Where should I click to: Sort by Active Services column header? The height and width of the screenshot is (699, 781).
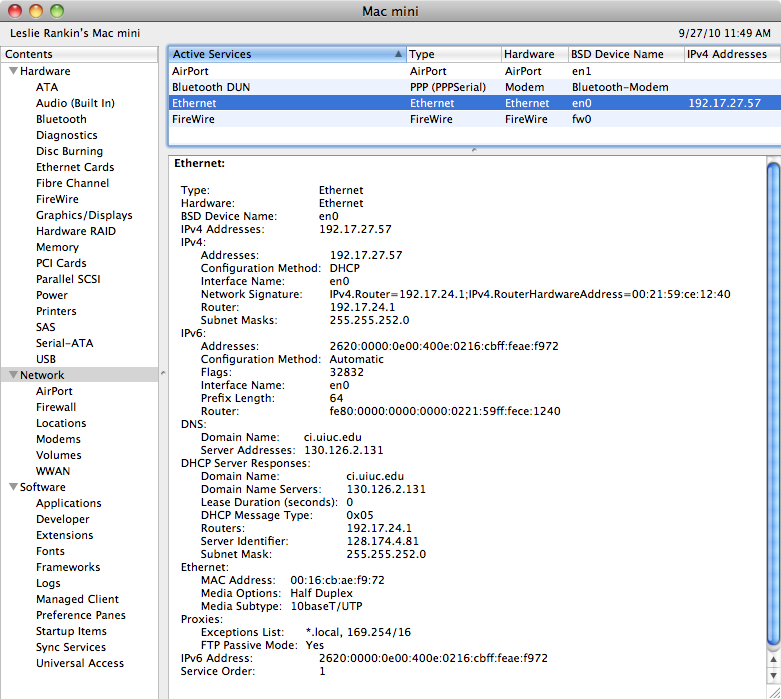tap(287, 54)
